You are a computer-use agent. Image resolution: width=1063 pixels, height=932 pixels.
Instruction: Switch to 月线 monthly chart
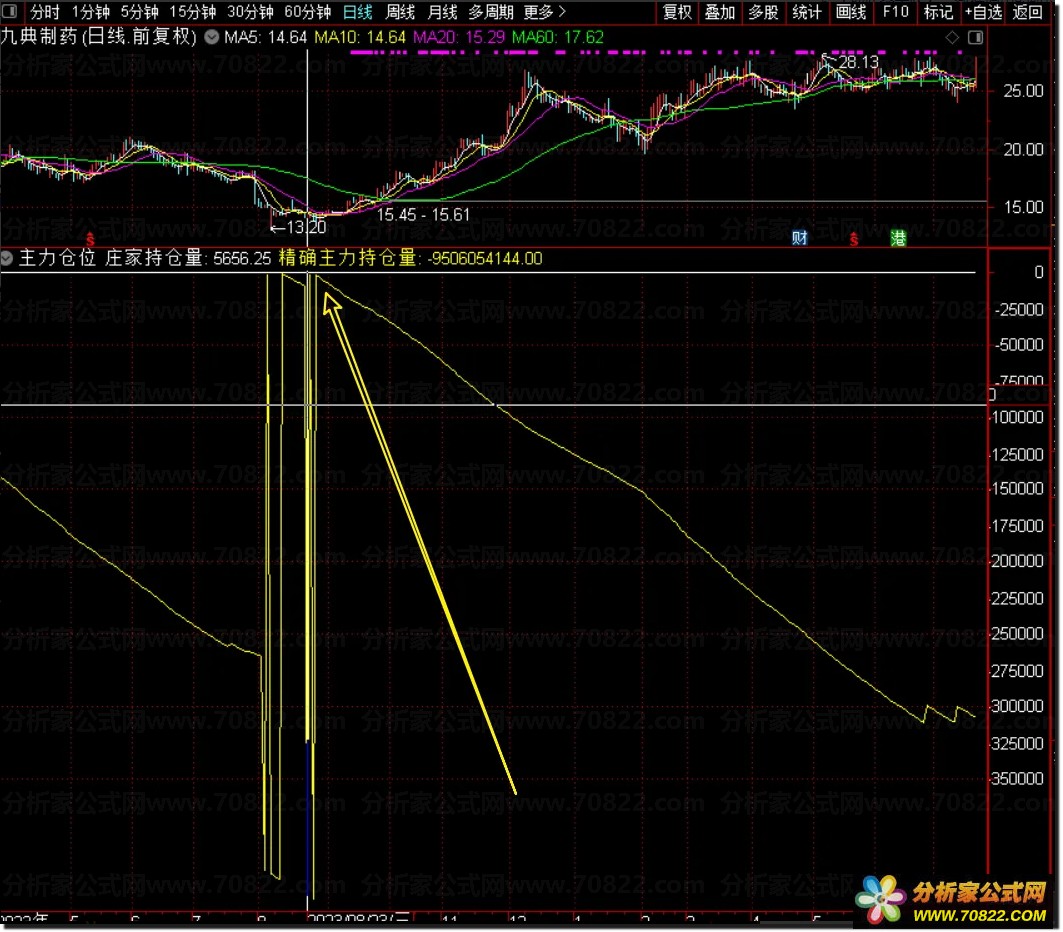442,12
